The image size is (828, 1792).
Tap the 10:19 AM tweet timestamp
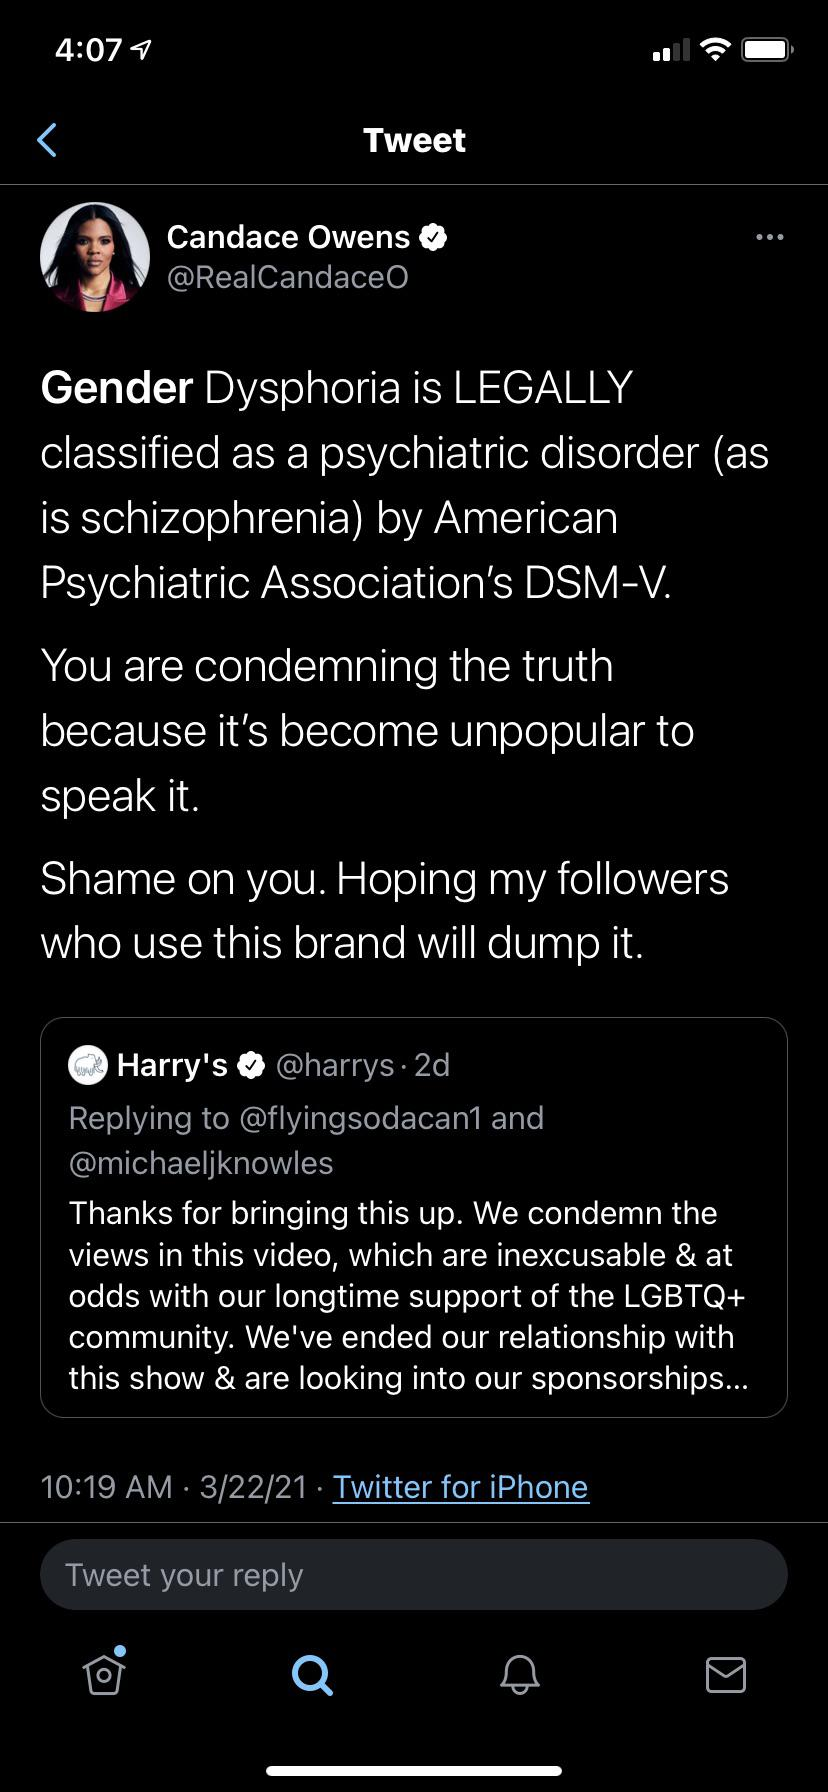pos(107,1487)
